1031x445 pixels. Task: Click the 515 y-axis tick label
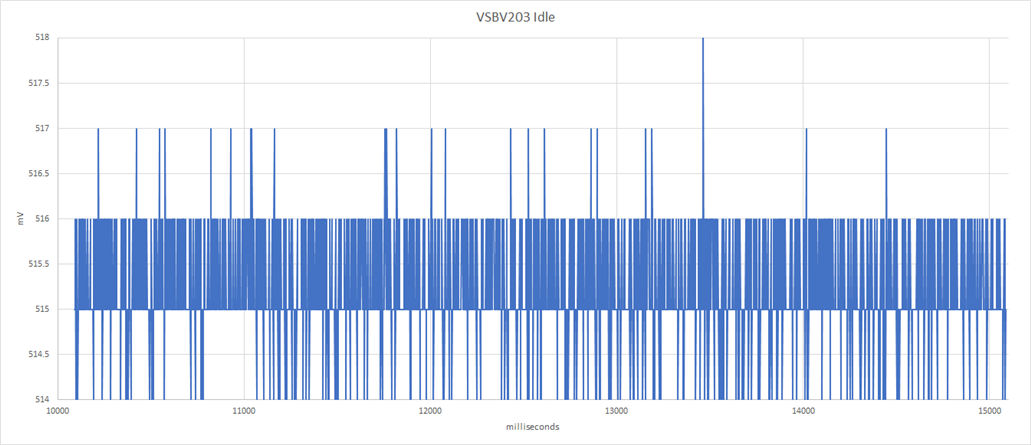(x=44, y=309)
